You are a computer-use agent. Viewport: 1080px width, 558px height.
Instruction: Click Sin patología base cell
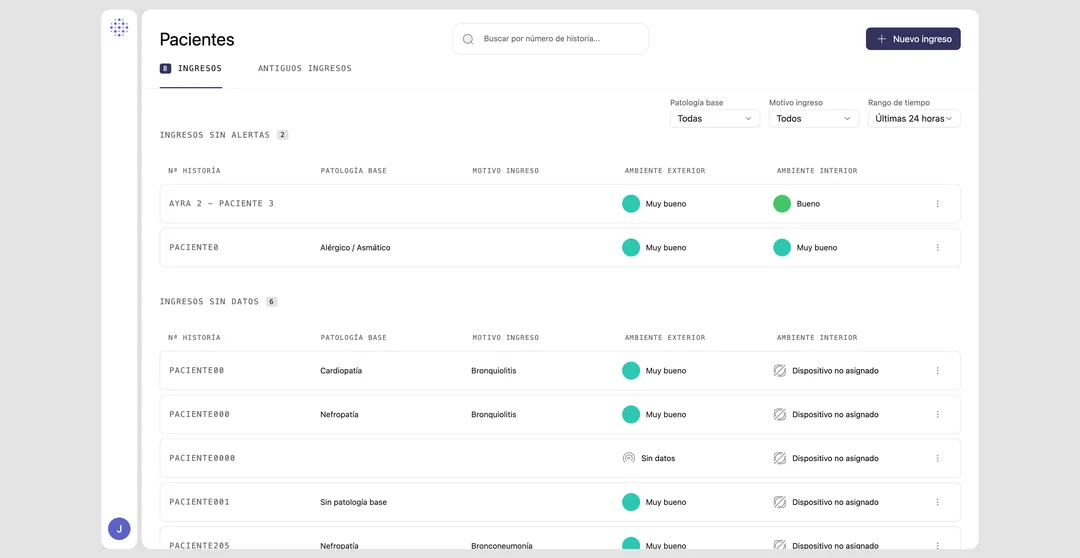[353, 502]
